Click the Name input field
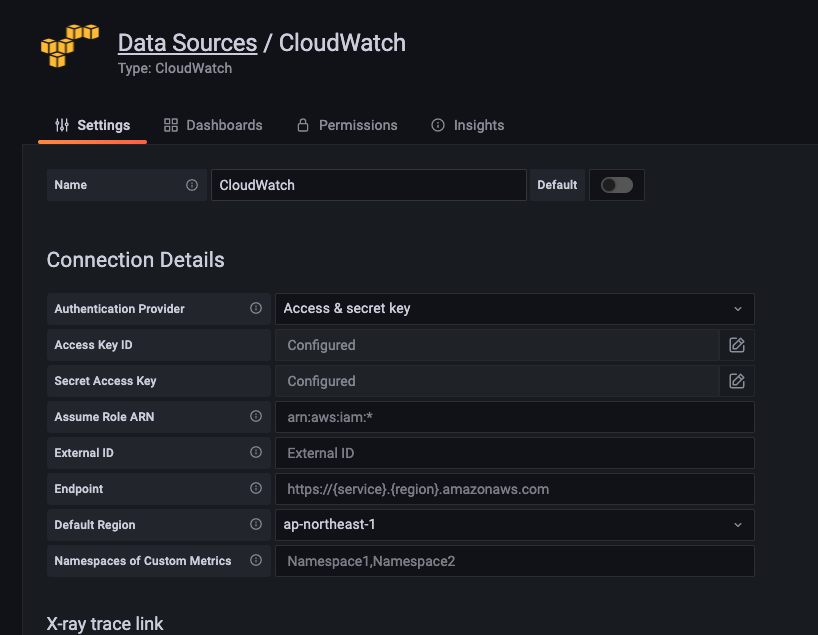This screenshot has width=818, height=635. tap(368, 185)
